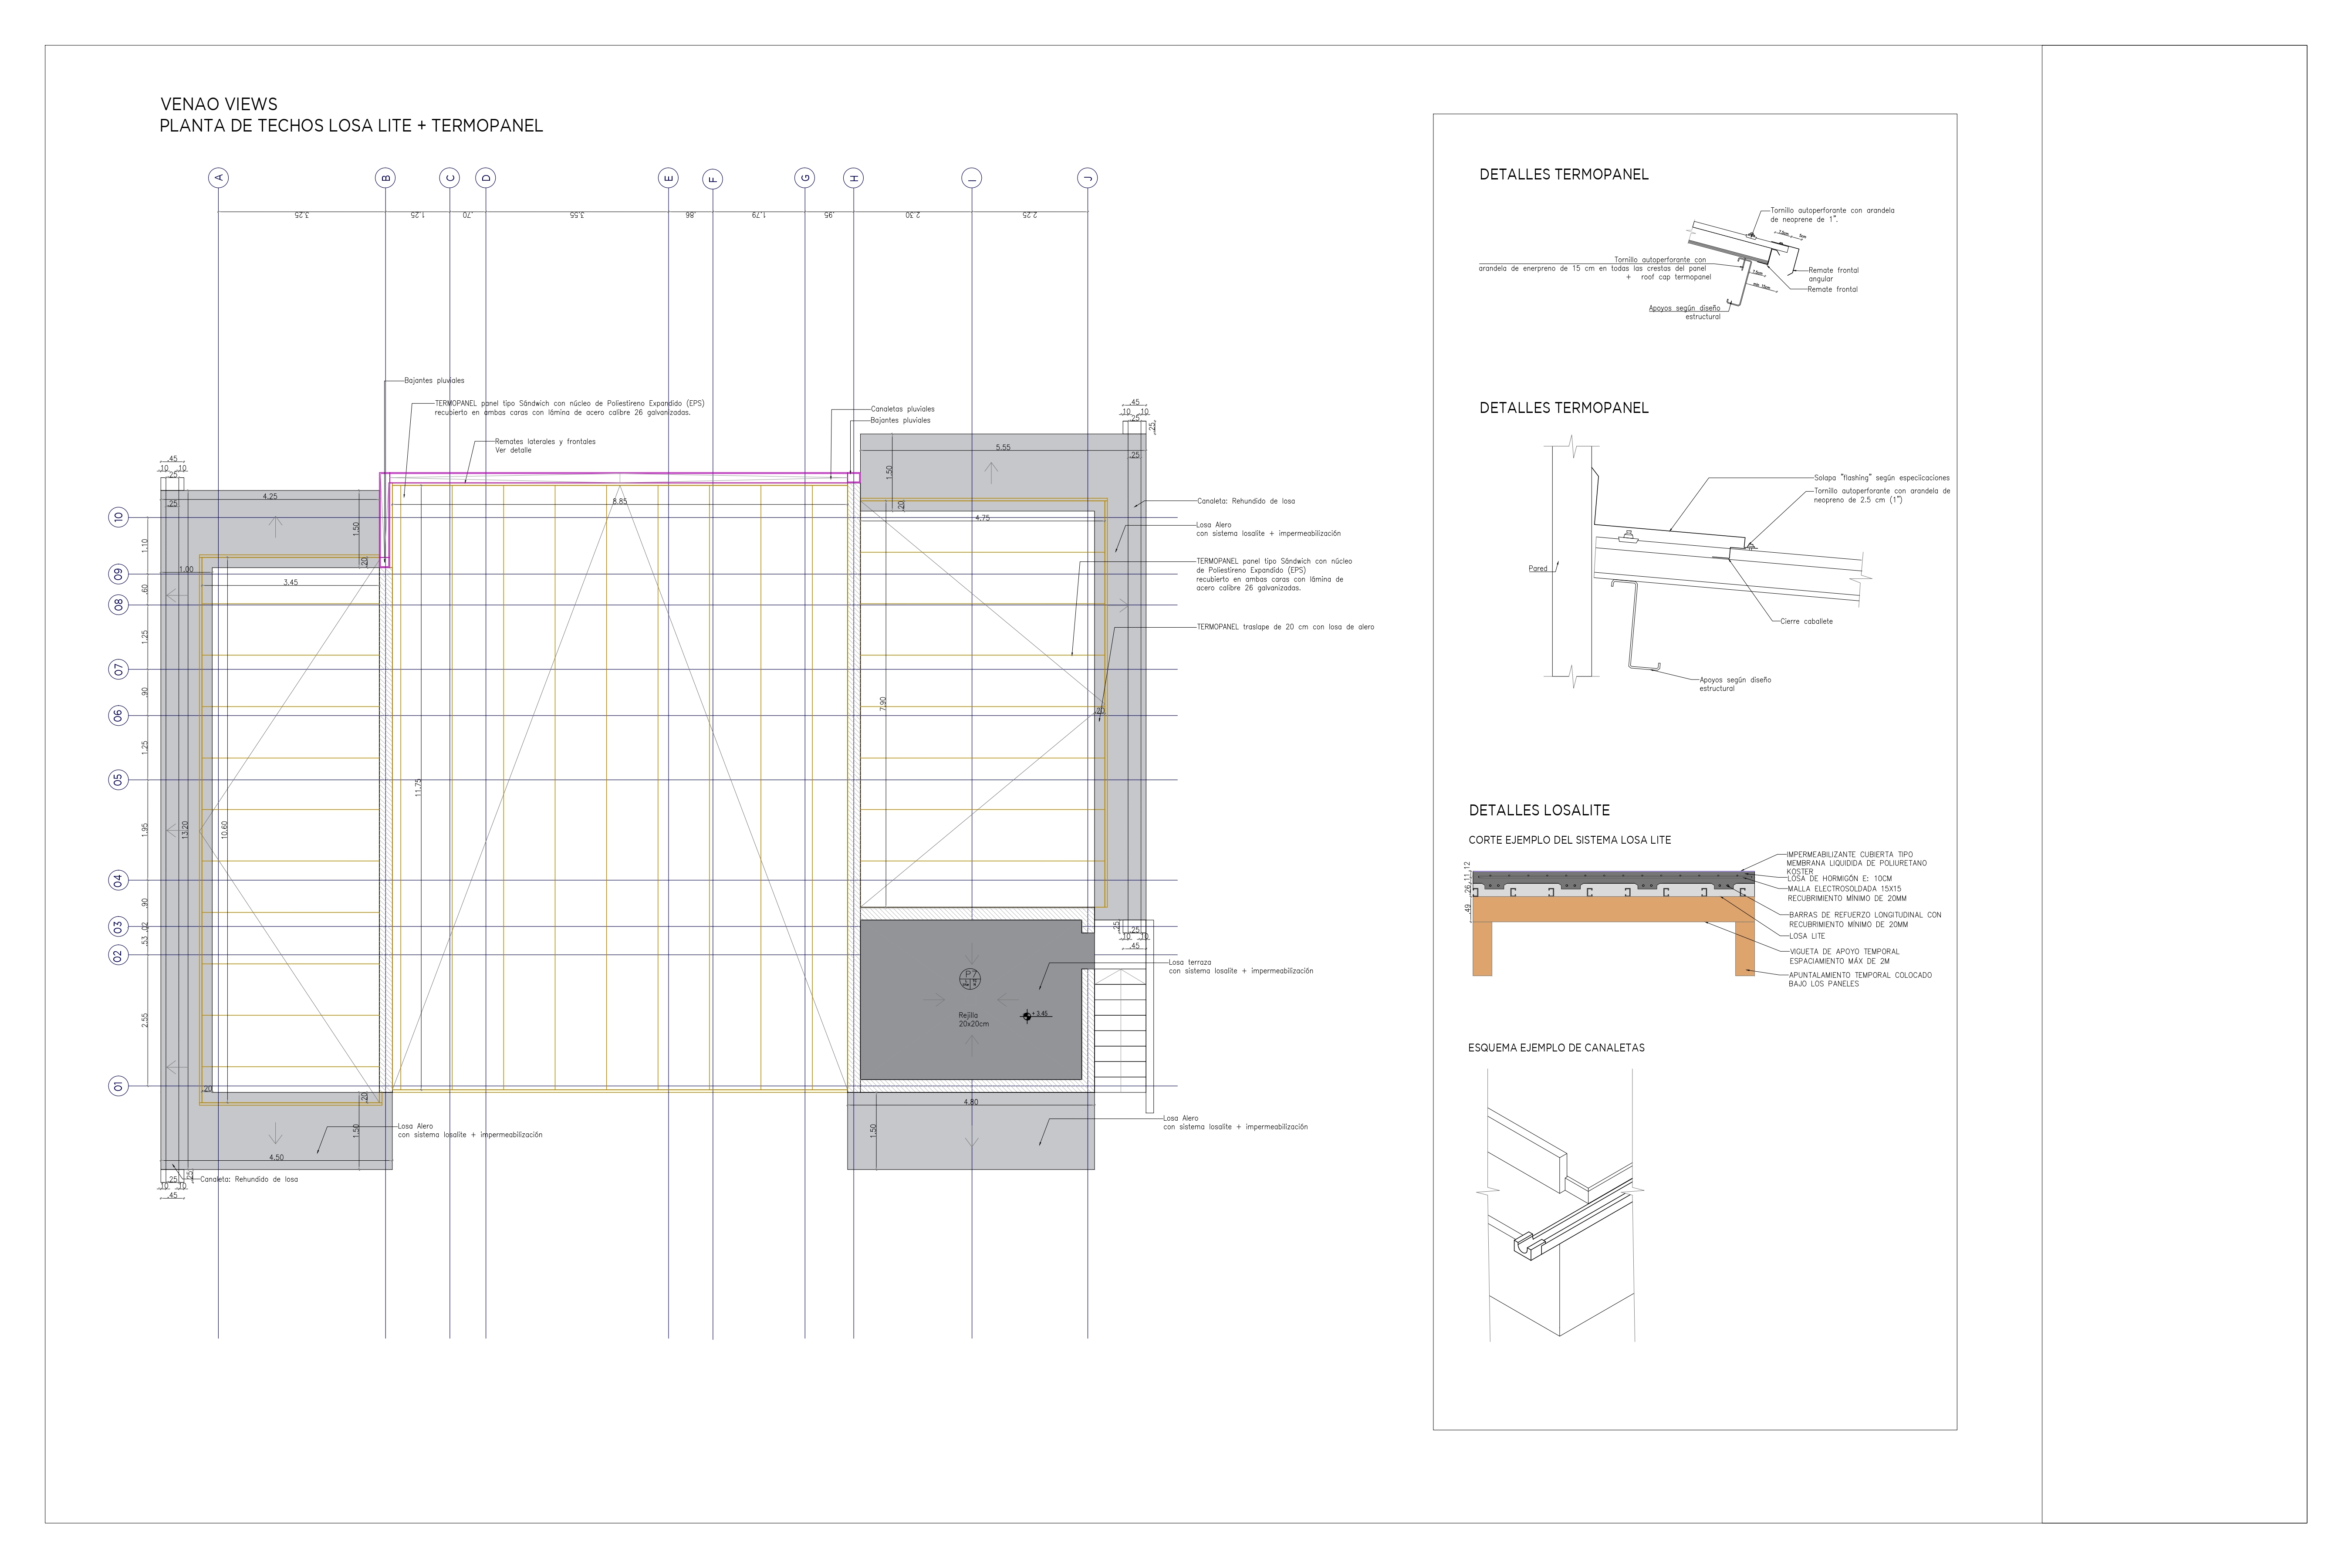2352x1568 pixels.
Task: Click the stair drawing beside the terrace
Action: click(1120, 1030)
